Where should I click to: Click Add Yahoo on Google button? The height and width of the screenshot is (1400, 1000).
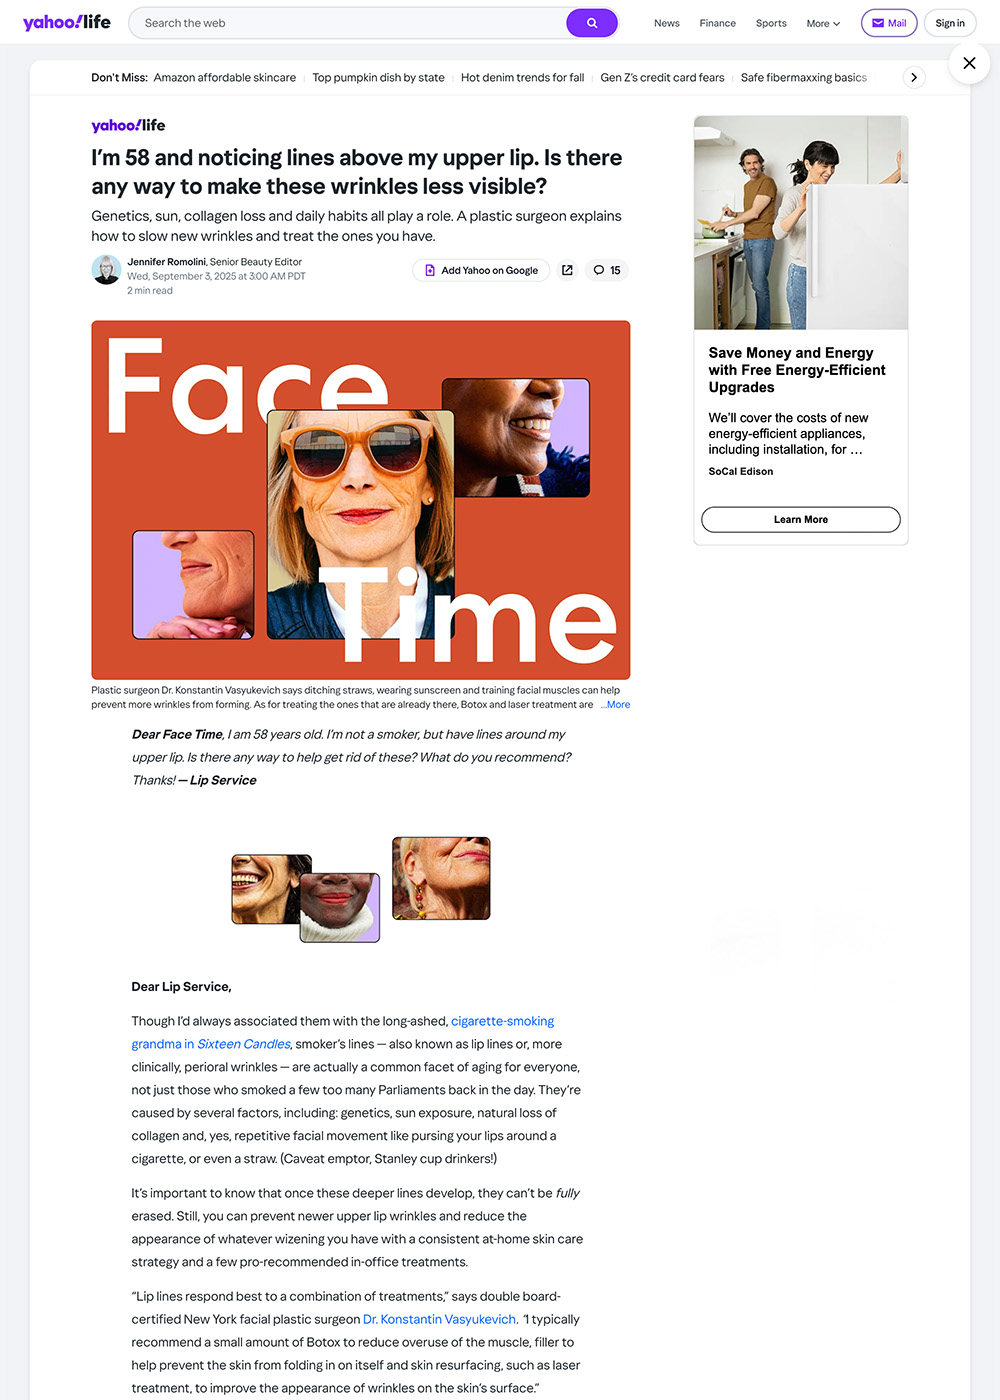pos(481,270)
